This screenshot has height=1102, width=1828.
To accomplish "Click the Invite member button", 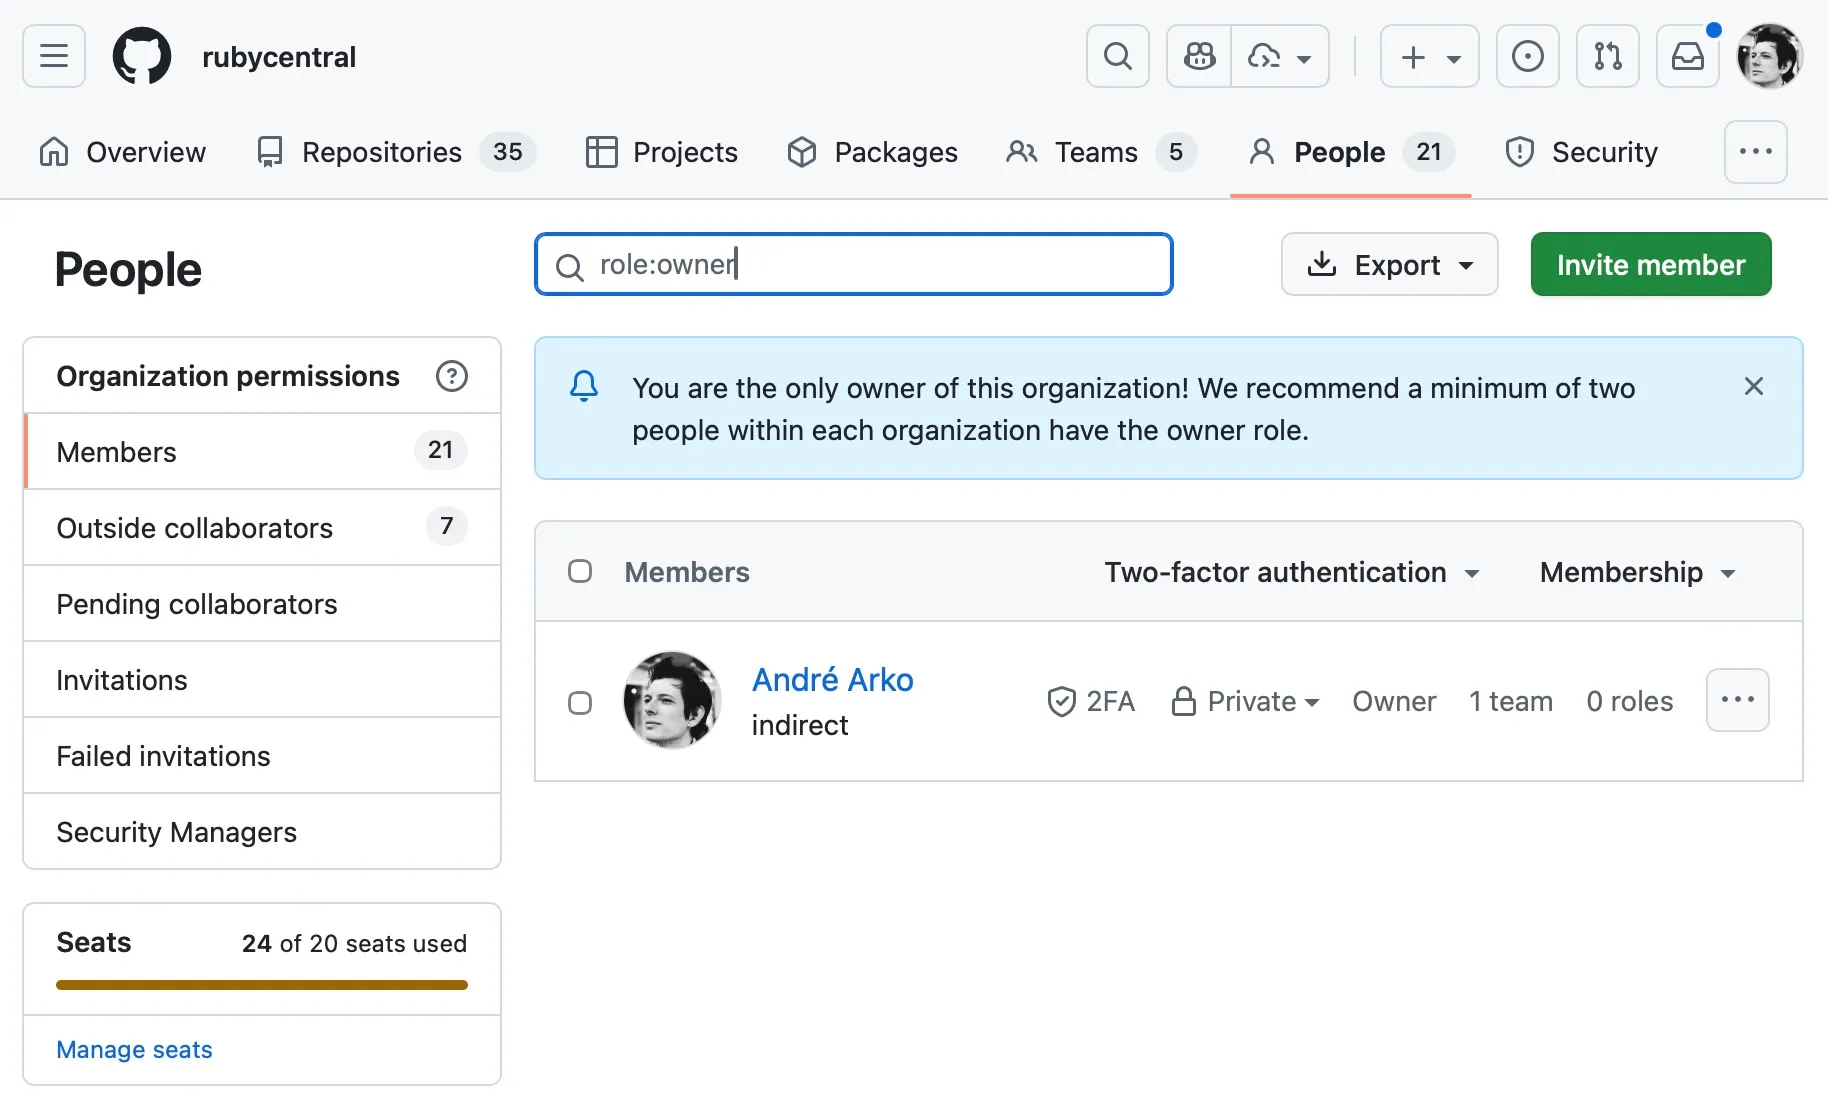I will coord(1650,265).
